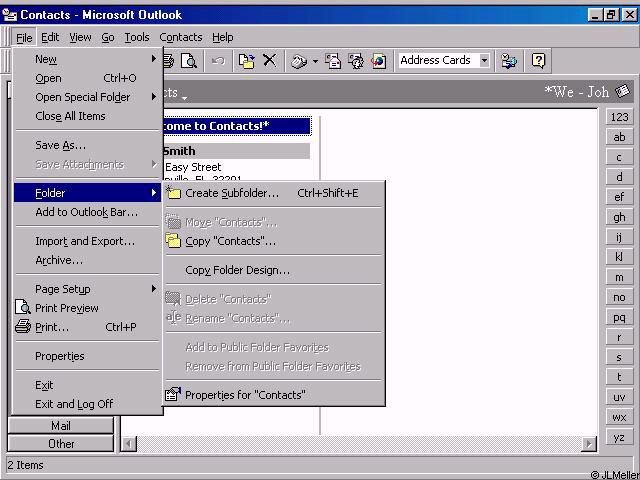Open the AutoDialer dropdown arrow
This screenshot has width=640, height=480.
(x=315, y=61)
